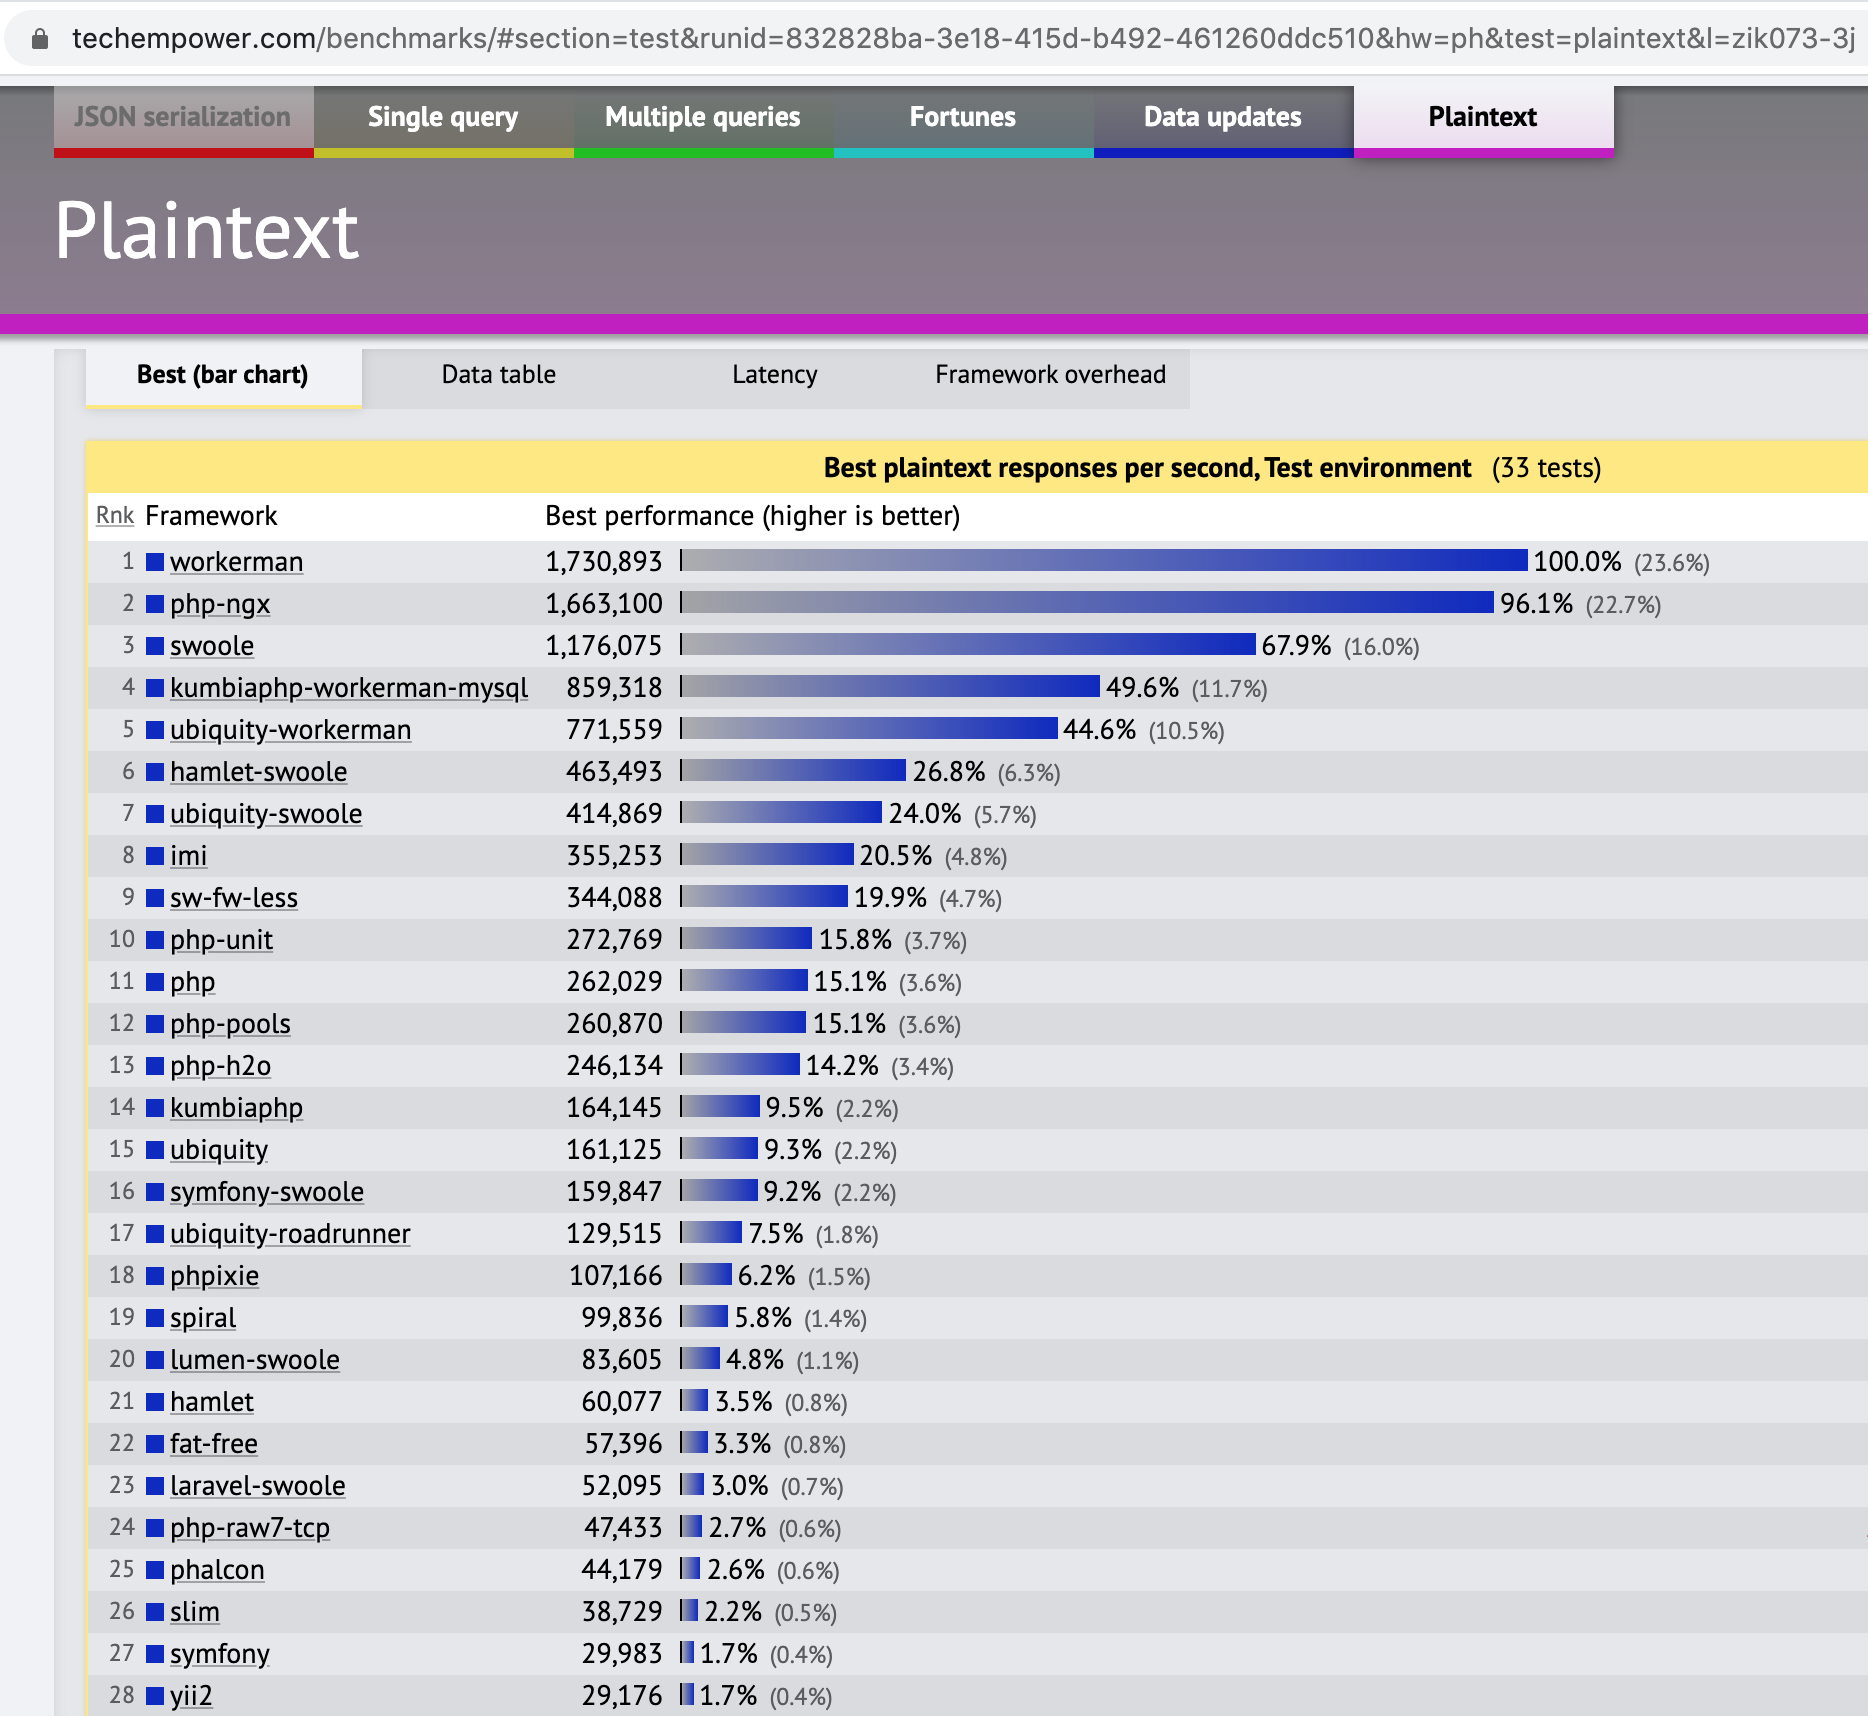Click the hamlet-swoole value 463,493
Screen dimensions: 1868x1716
coord(614,772)
